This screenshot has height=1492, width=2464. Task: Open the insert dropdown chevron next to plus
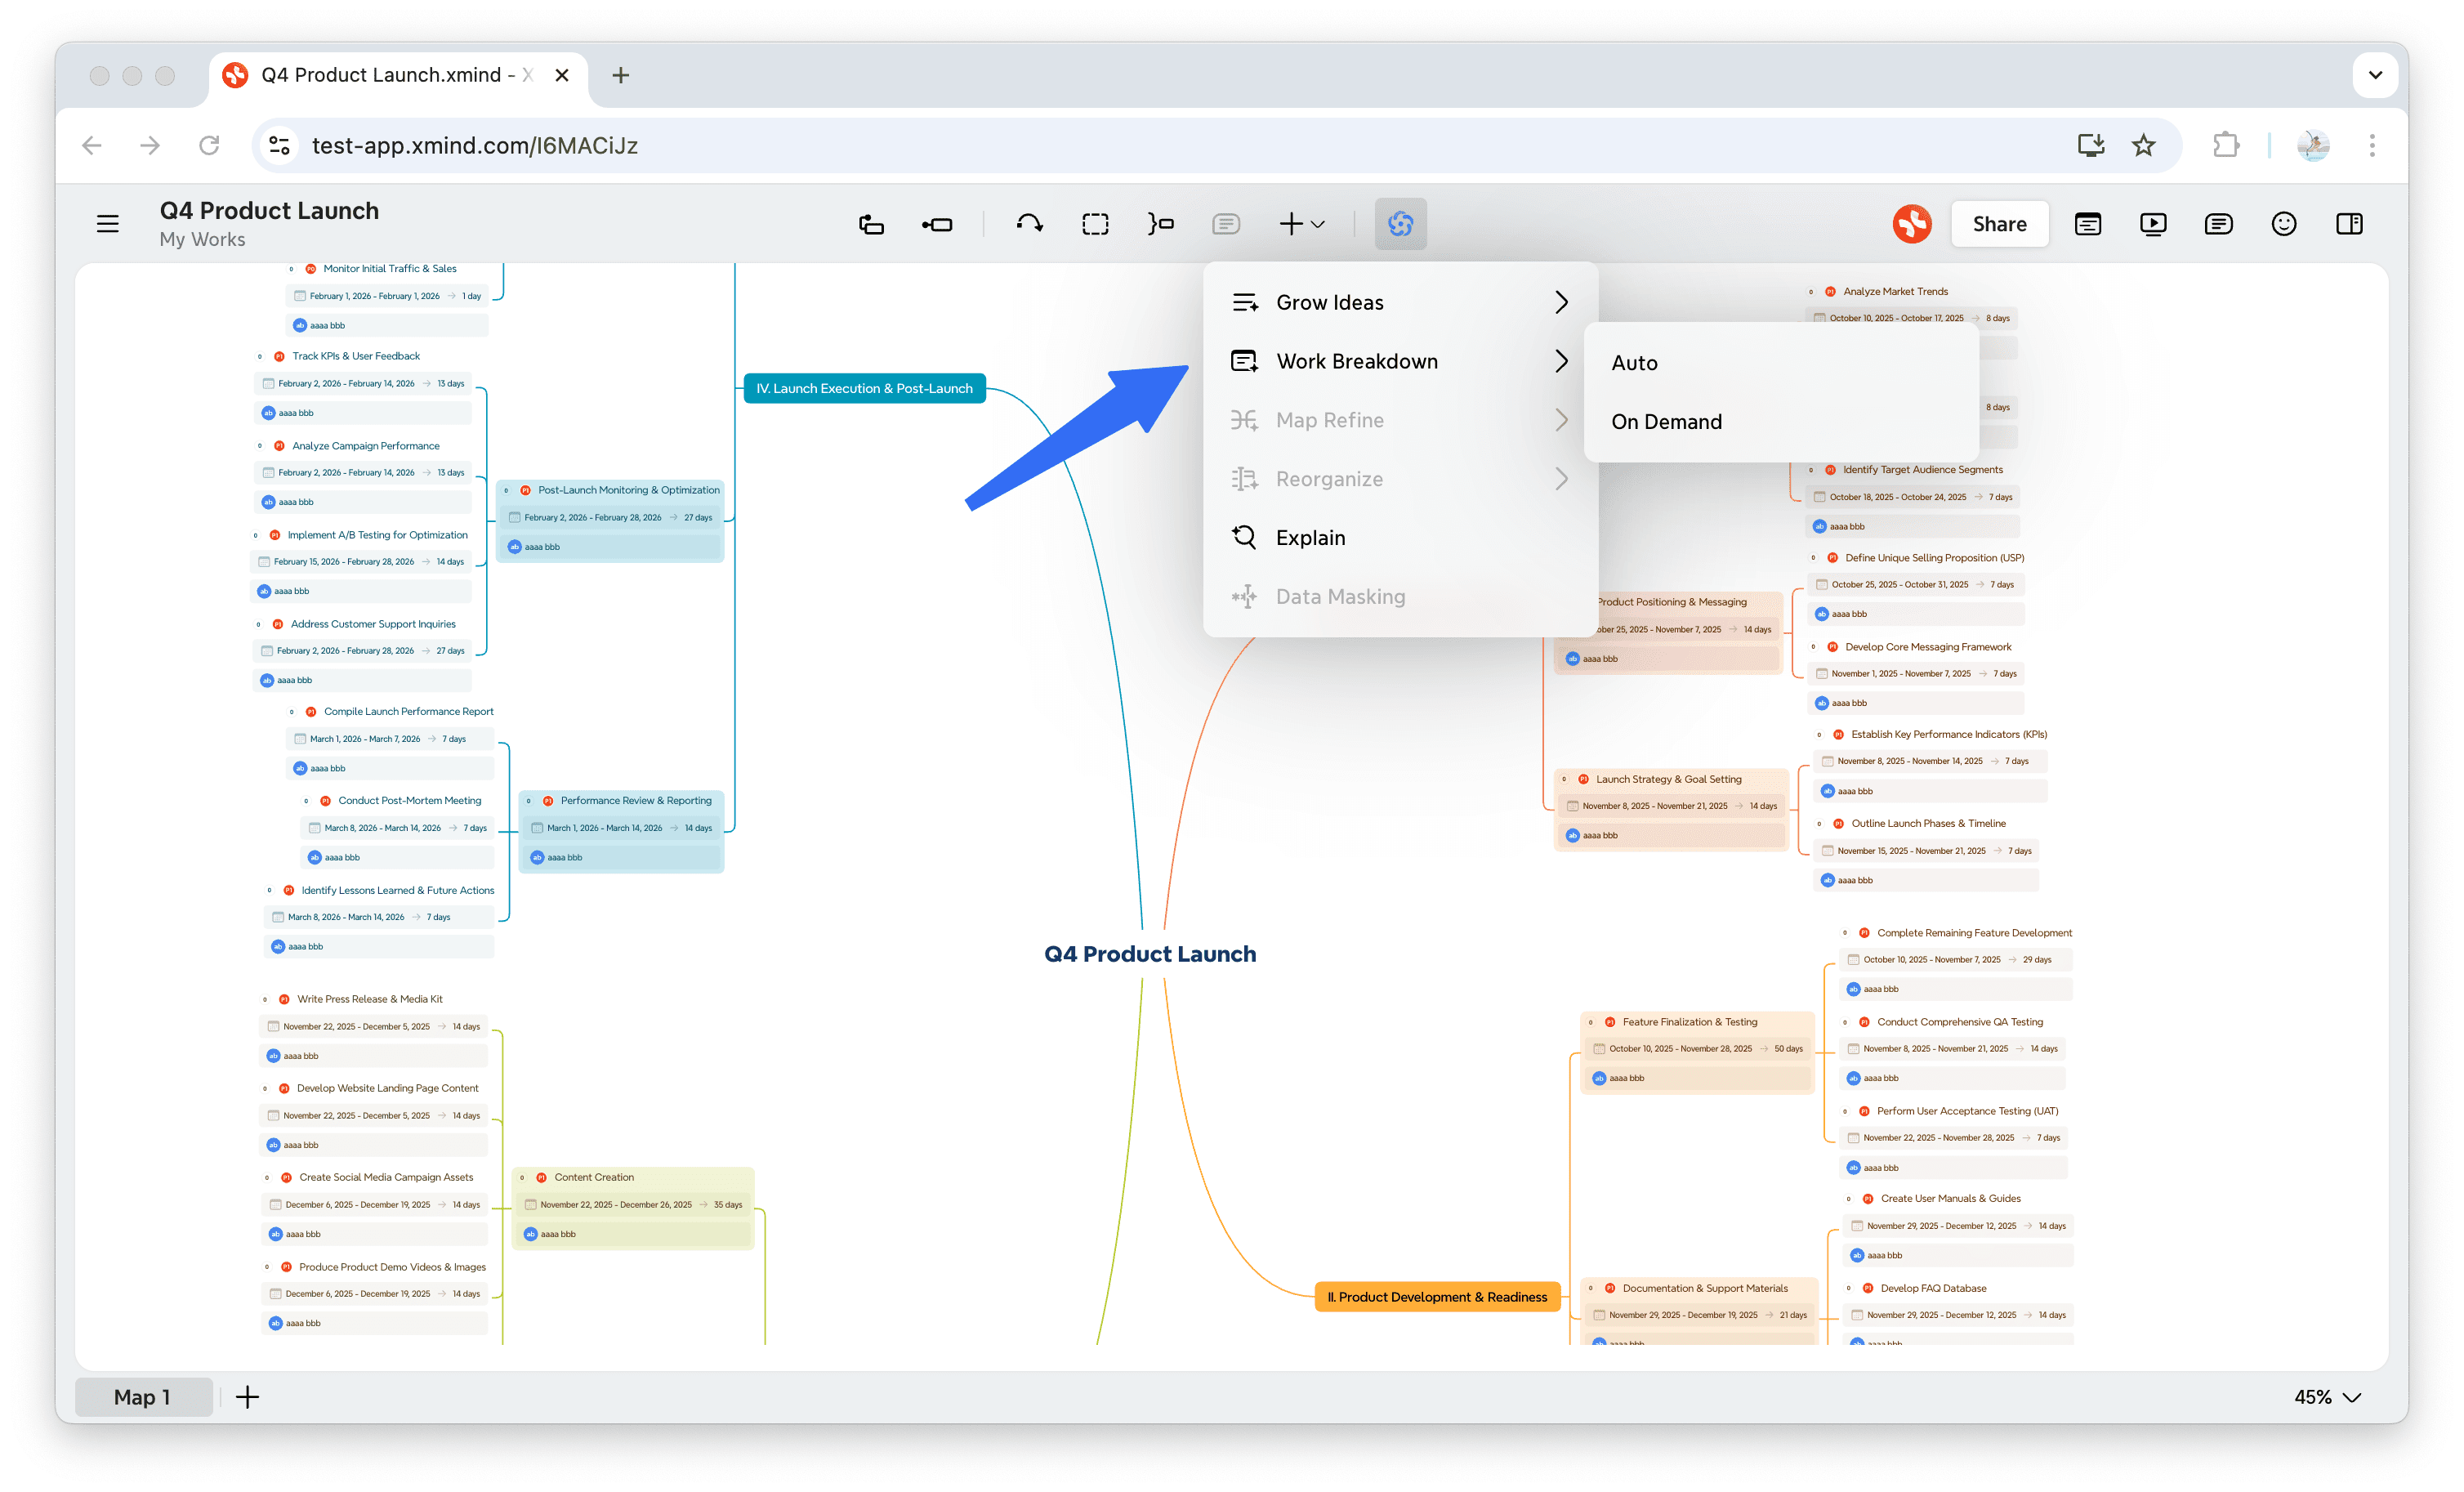click(x=1317, y=223)
